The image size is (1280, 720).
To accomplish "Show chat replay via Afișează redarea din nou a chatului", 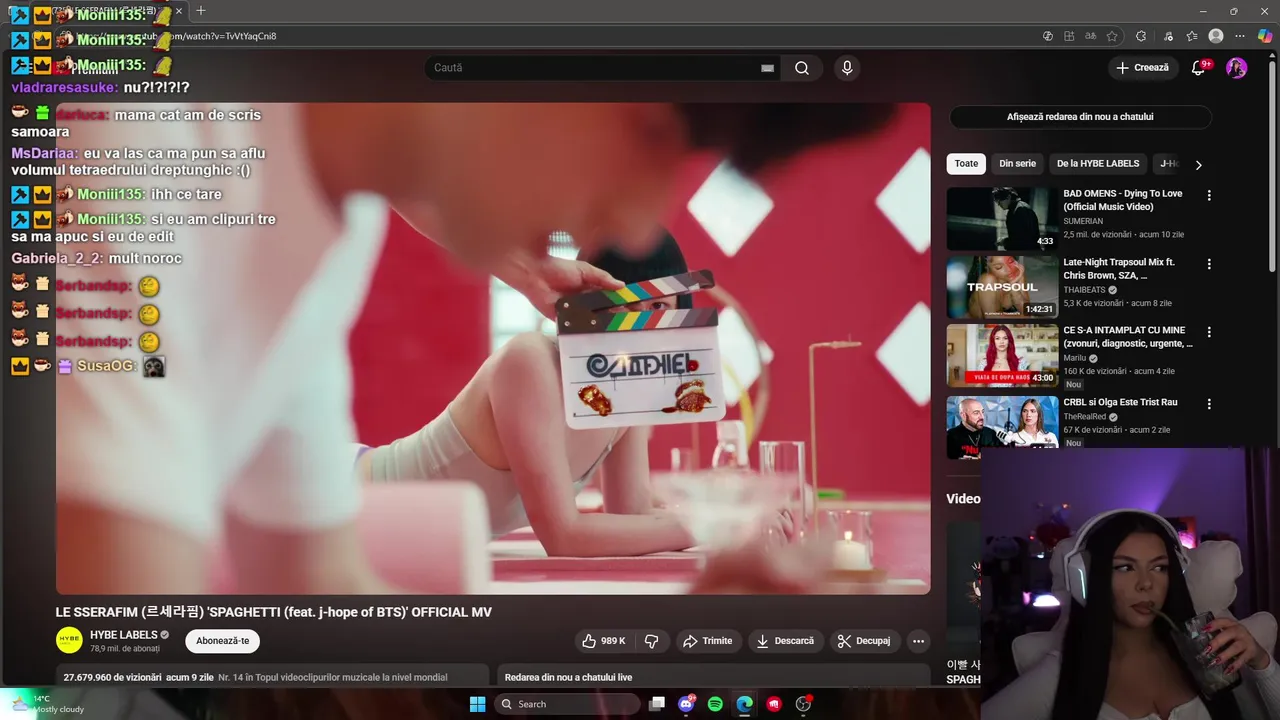I will (x=1080, y=117).
